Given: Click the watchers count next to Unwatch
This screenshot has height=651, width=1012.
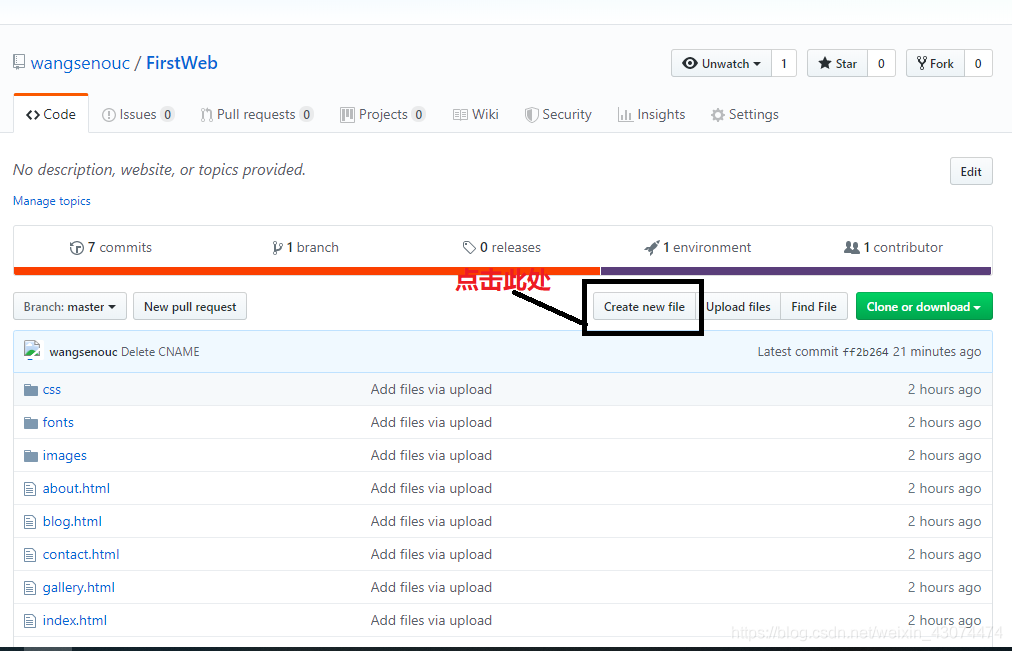Looking at the screenshot, I should pyautogui.click(x=784, y=63).
